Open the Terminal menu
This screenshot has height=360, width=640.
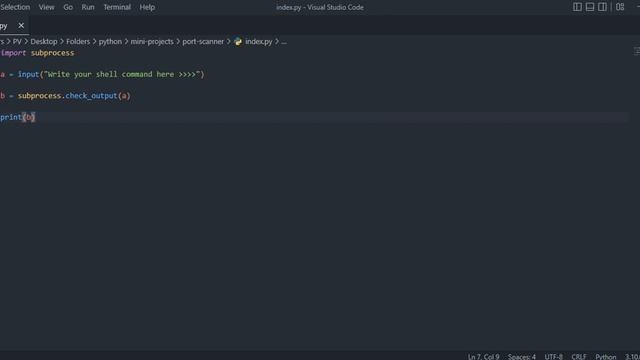click(117, 7)
